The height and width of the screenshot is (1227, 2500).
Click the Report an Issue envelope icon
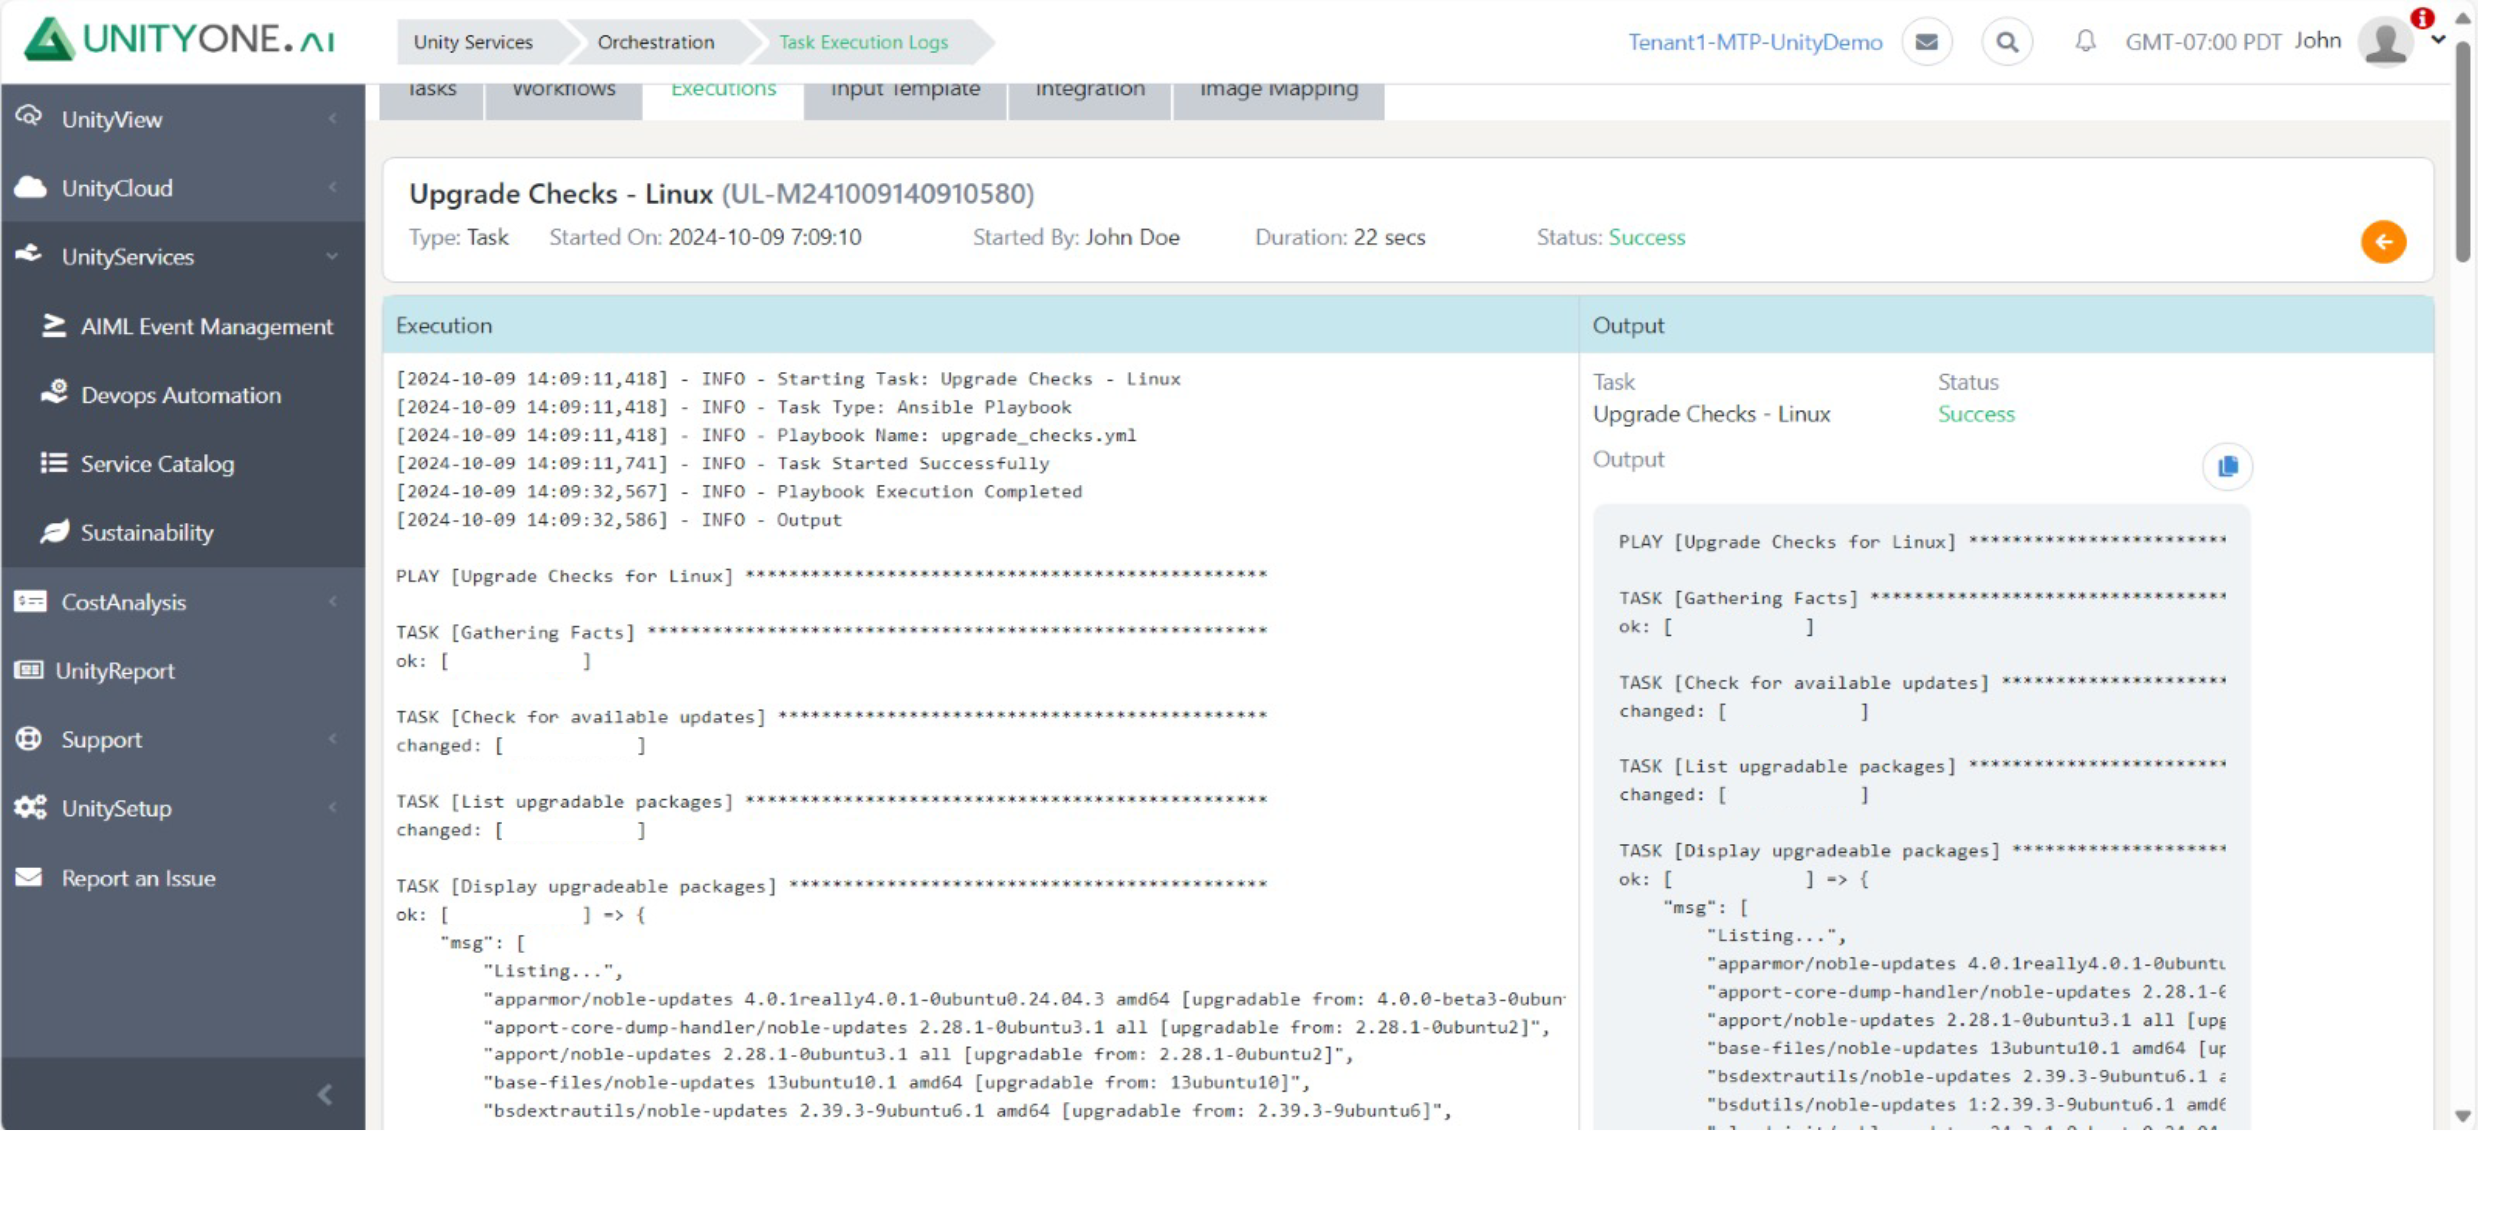point(29,877)
